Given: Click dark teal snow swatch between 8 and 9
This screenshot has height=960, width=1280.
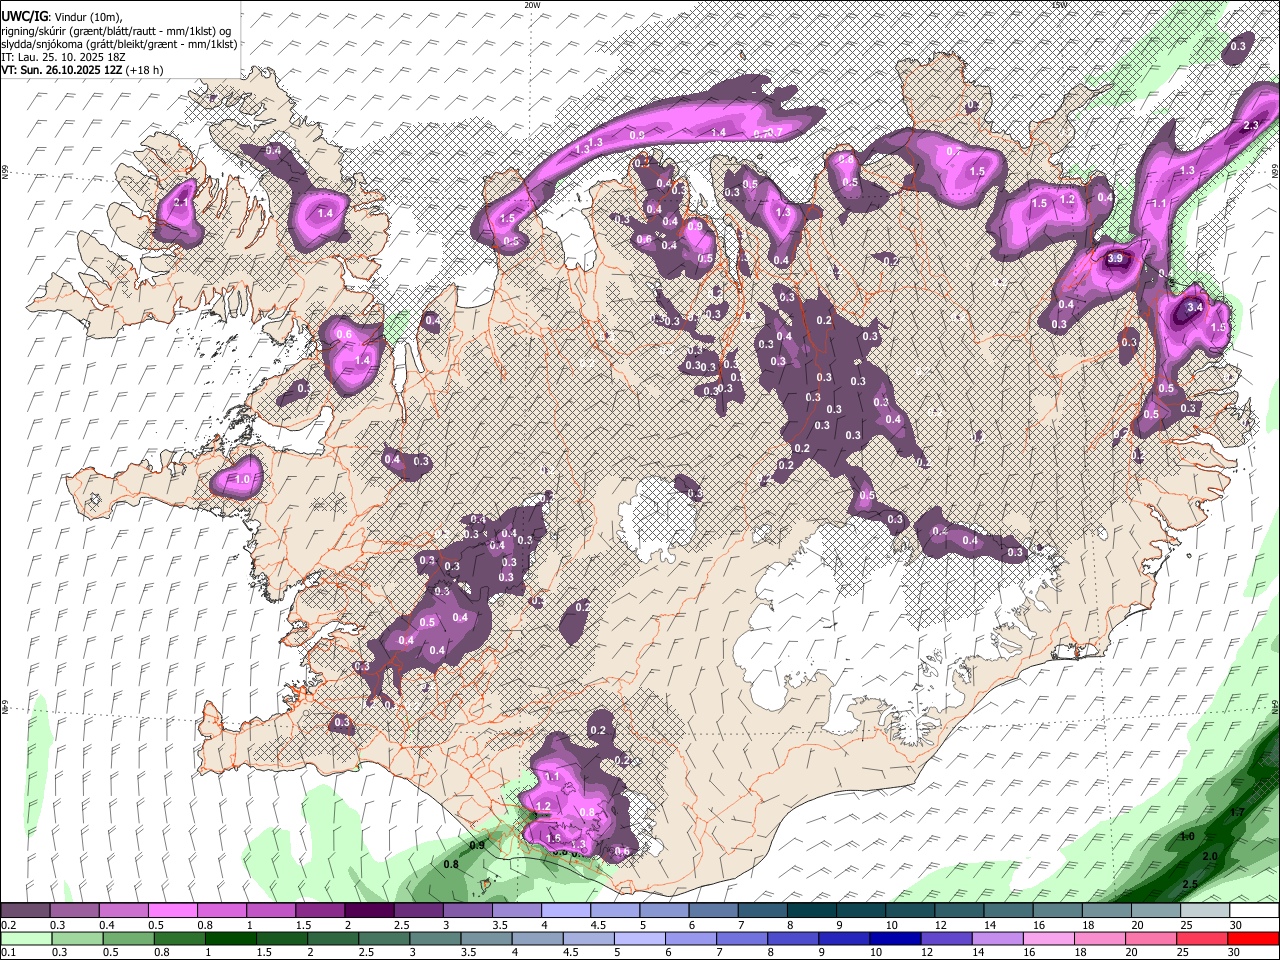Looking at the screenshot, I should coord(812,911).
